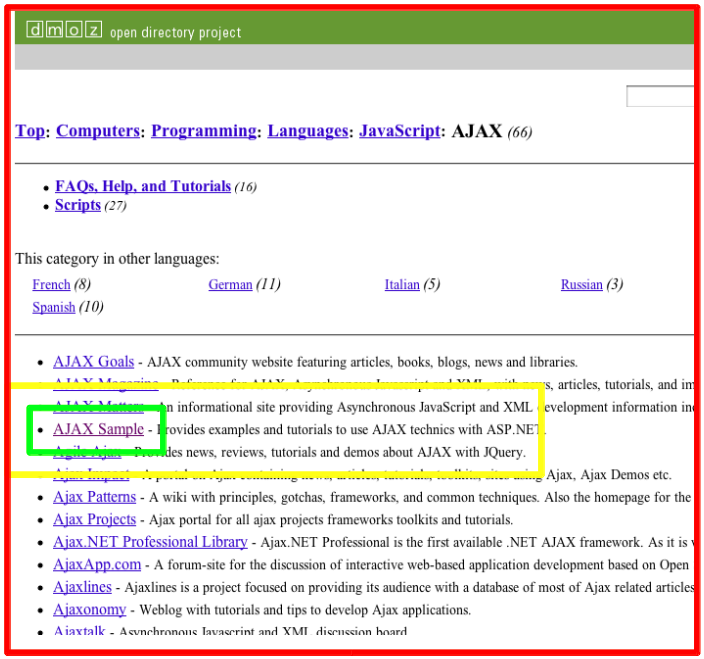Open the Ajax.NET Professional Library link

[150, 542]
